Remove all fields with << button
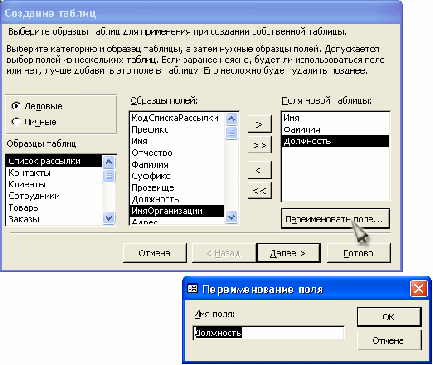Screen dimensions: 433x365 [x=260, y=191]
